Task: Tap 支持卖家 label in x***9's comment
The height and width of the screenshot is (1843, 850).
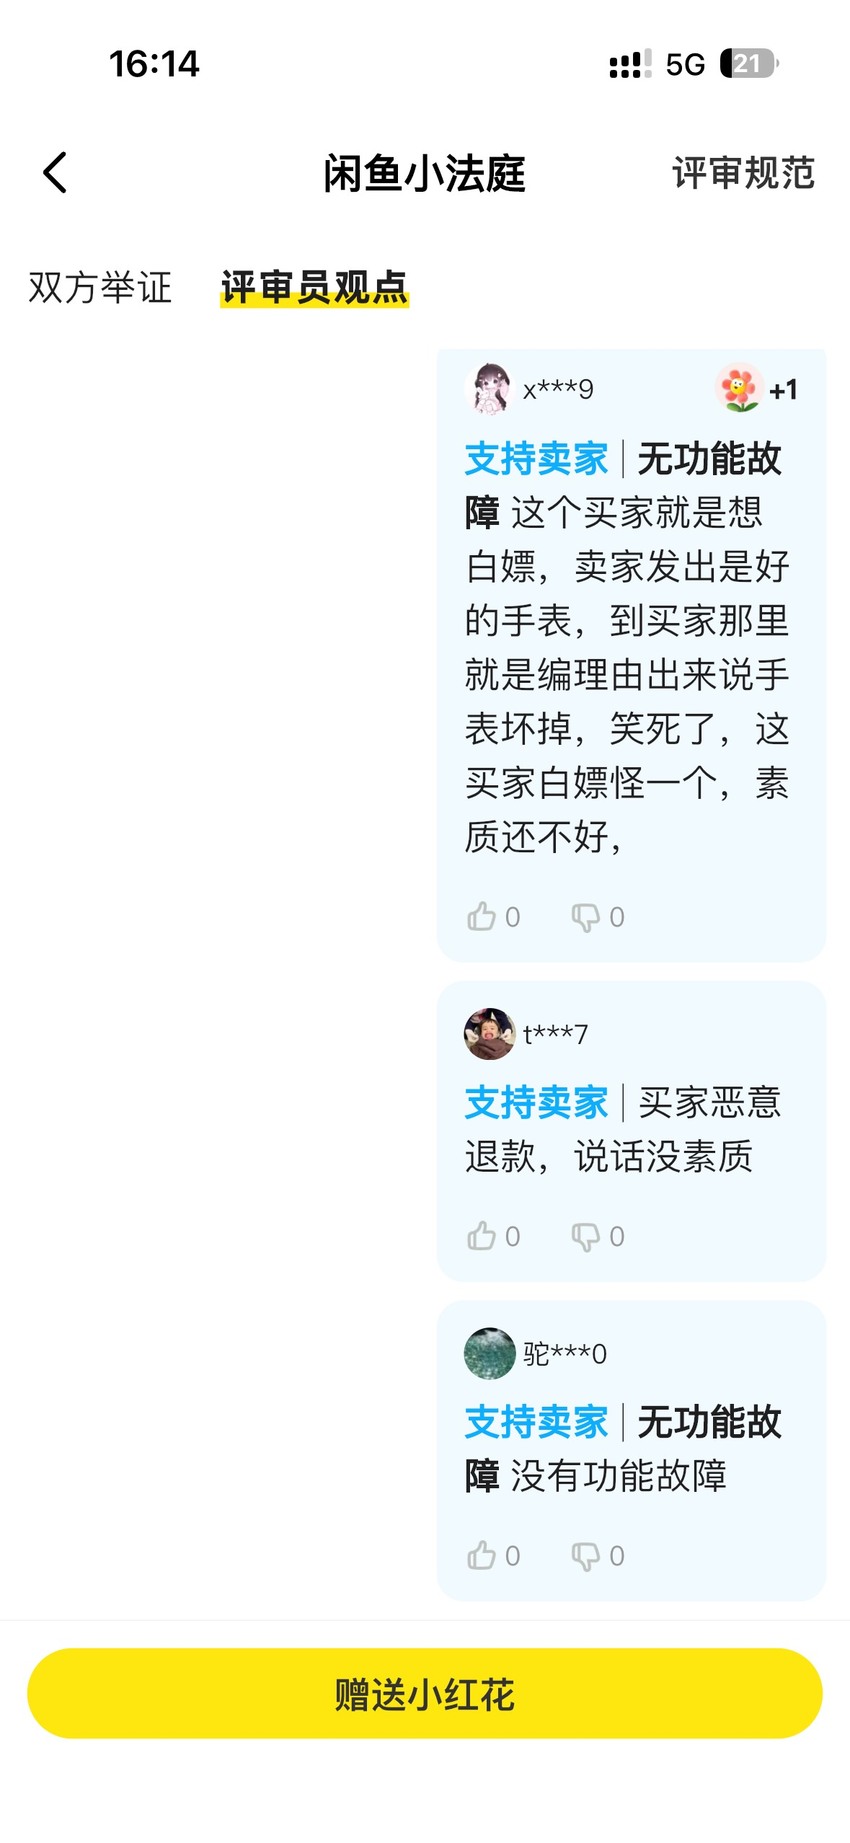Action: 537,459
